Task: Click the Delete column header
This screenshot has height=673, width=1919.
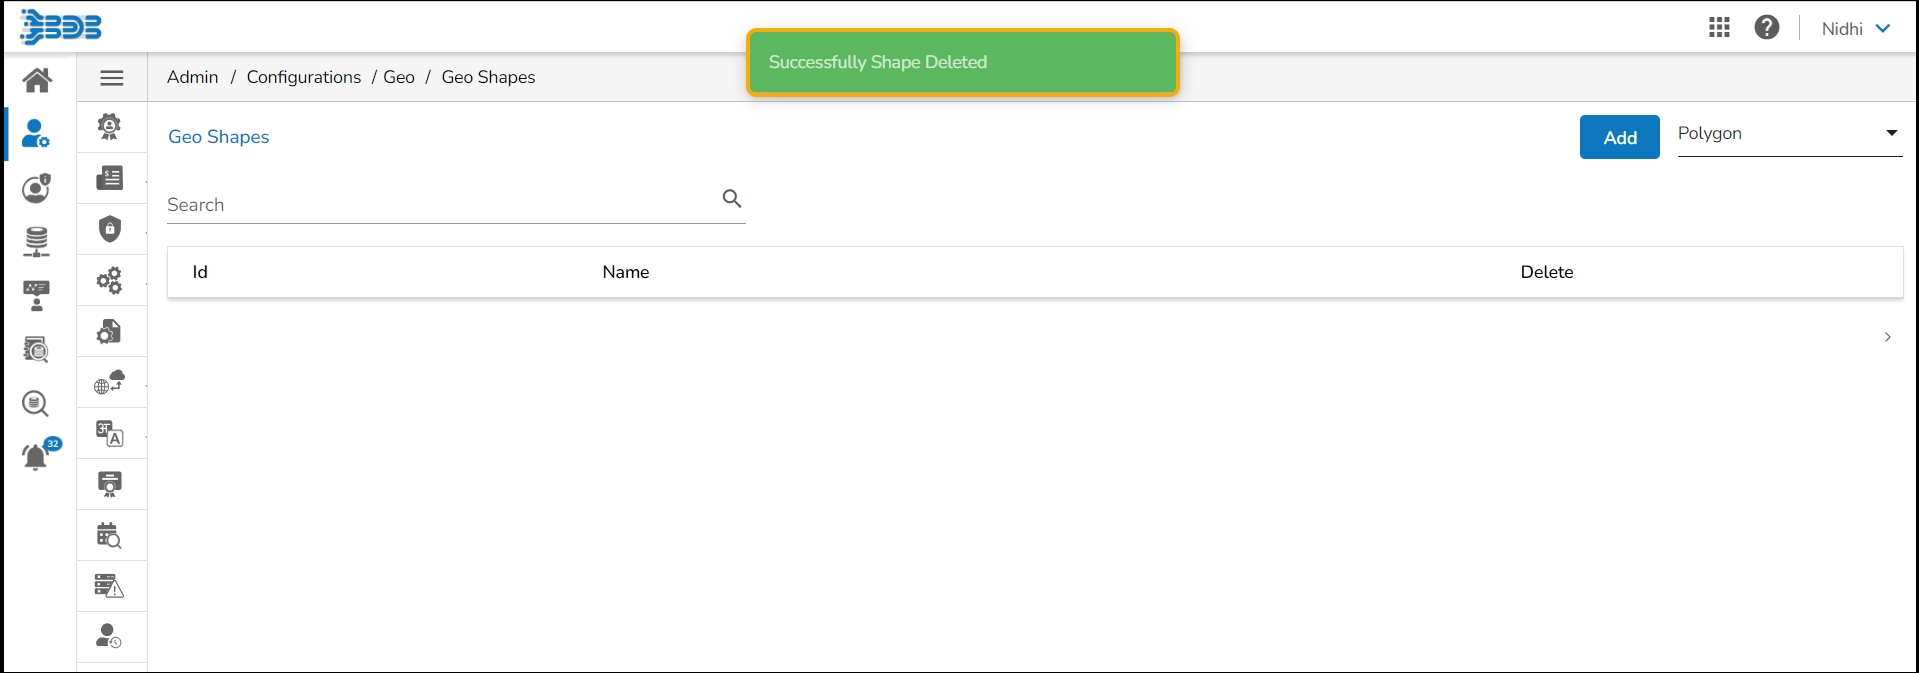Action: pyautogui.click(x=1547, y=272)
